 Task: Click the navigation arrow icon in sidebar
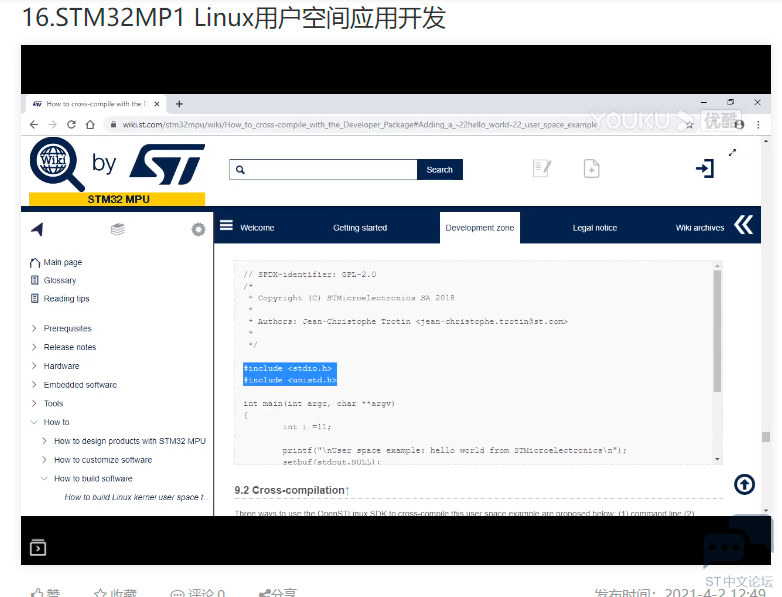(37, 229)
